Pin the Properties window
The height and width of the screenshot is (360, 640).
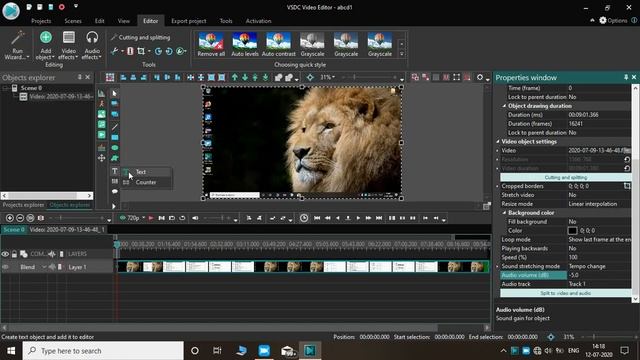pyautogui.click(x=626, y=77)
